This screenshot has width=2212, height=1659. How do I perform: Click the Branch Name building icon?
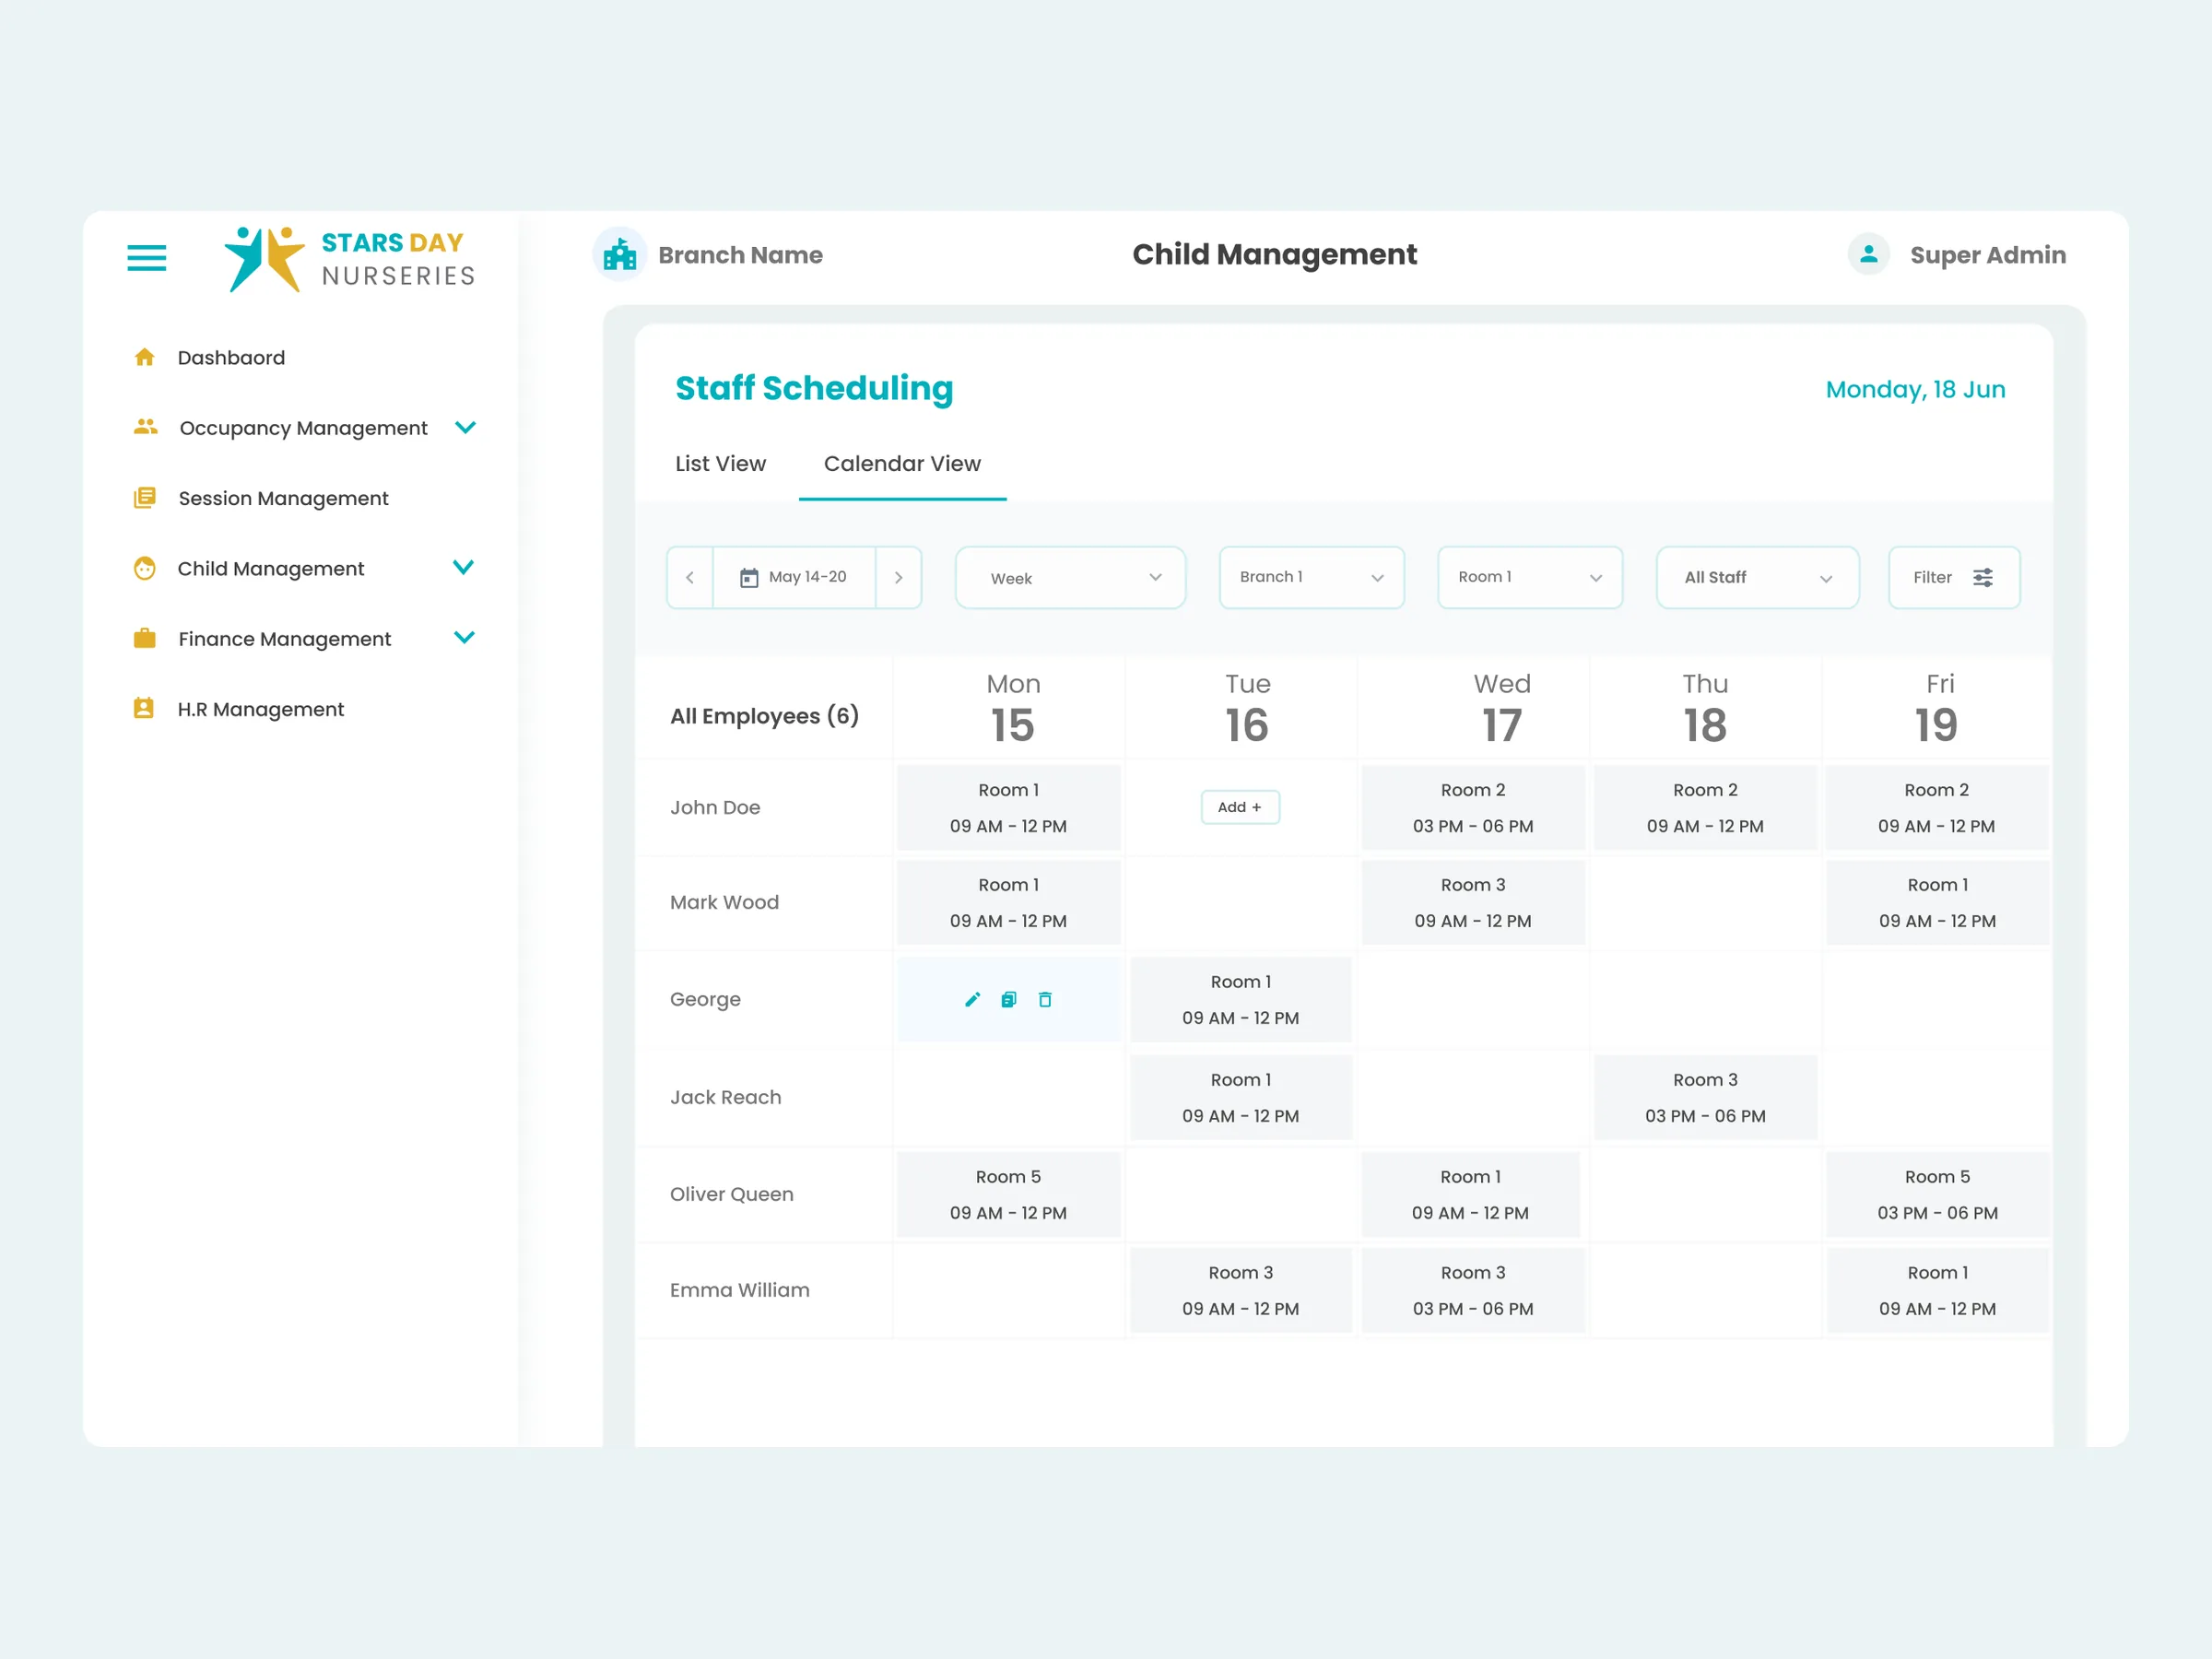tap(620, 254)
